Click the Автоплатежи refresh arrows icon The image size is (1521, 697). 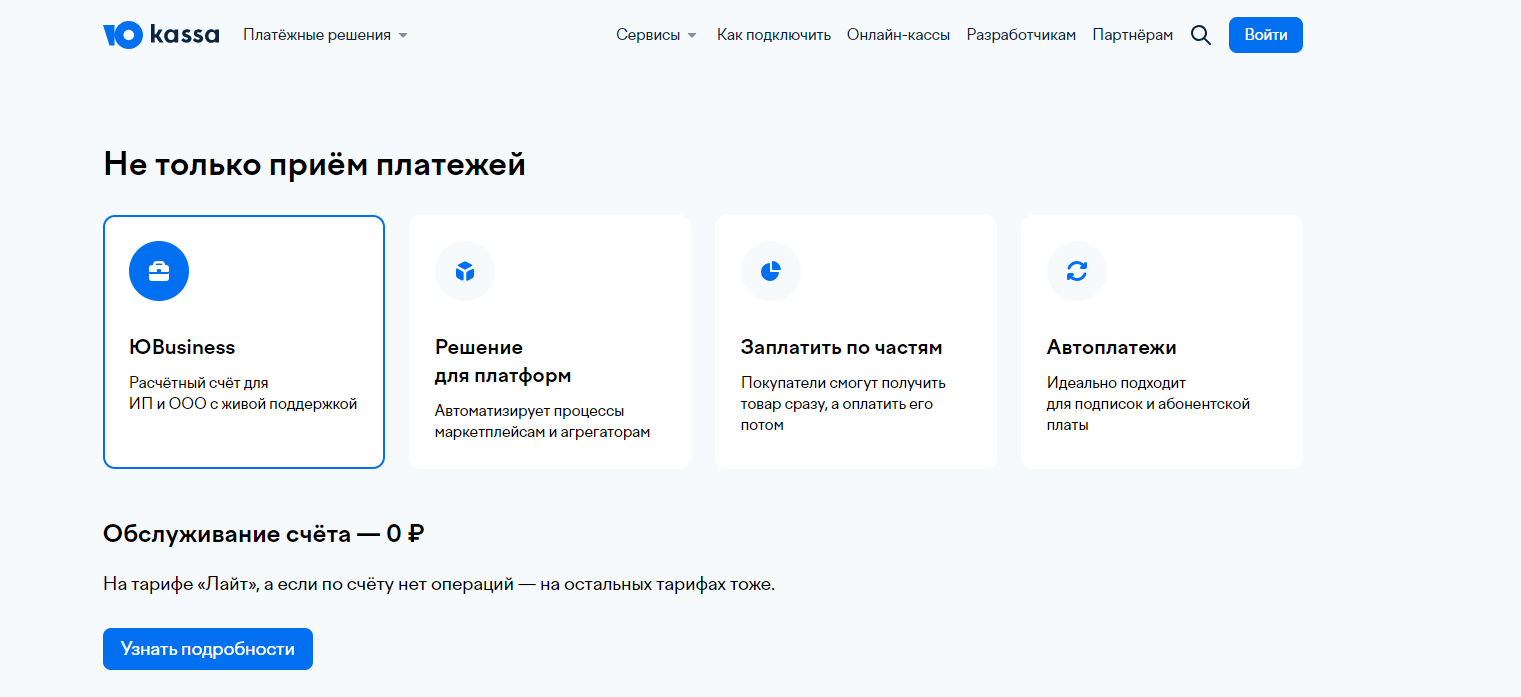(1077, 271)
